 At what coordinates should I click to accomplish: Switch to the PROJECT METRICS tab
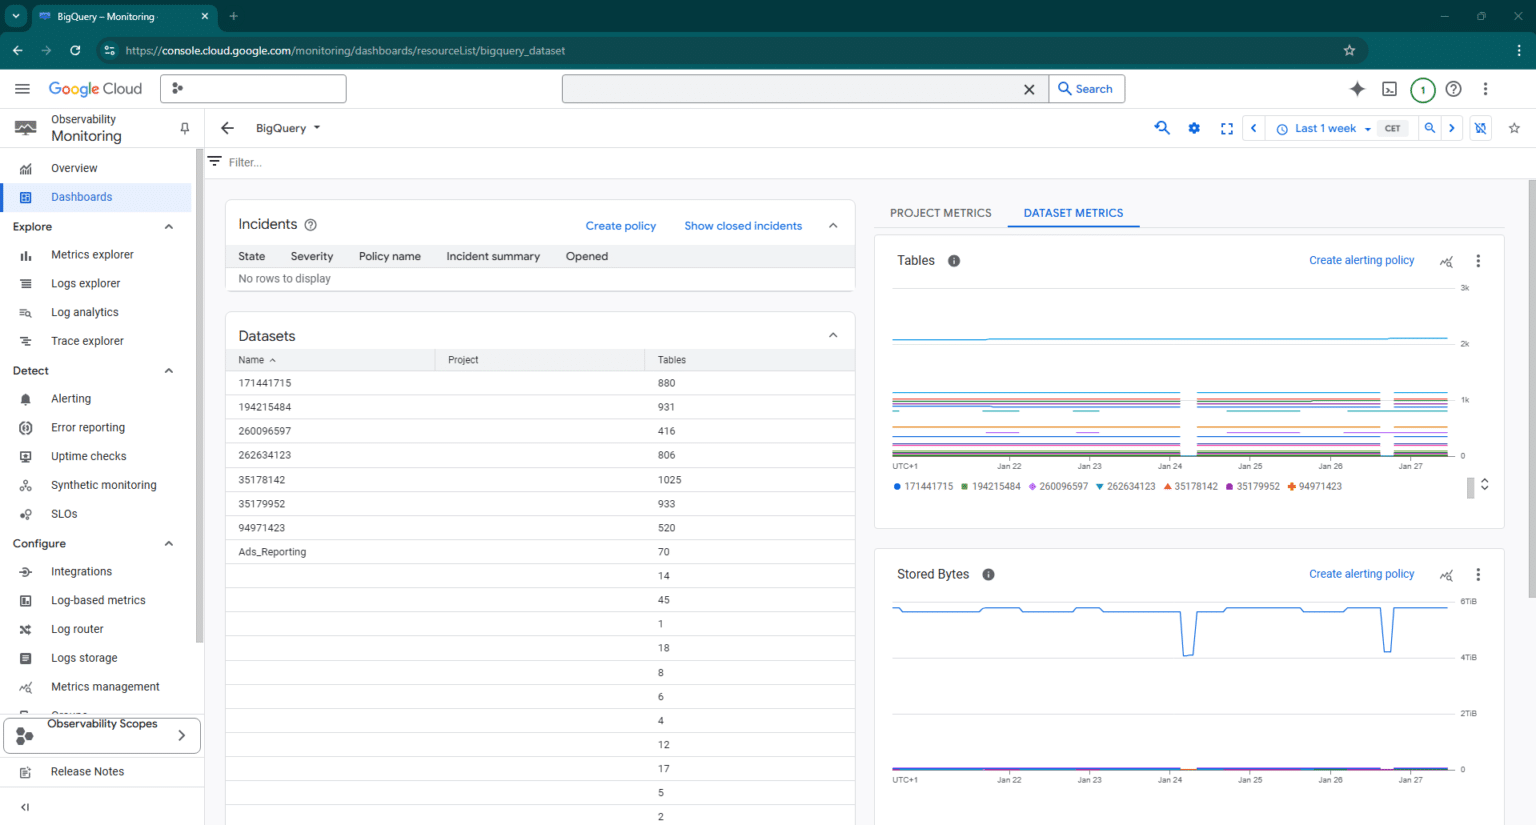tap(940, 213)
